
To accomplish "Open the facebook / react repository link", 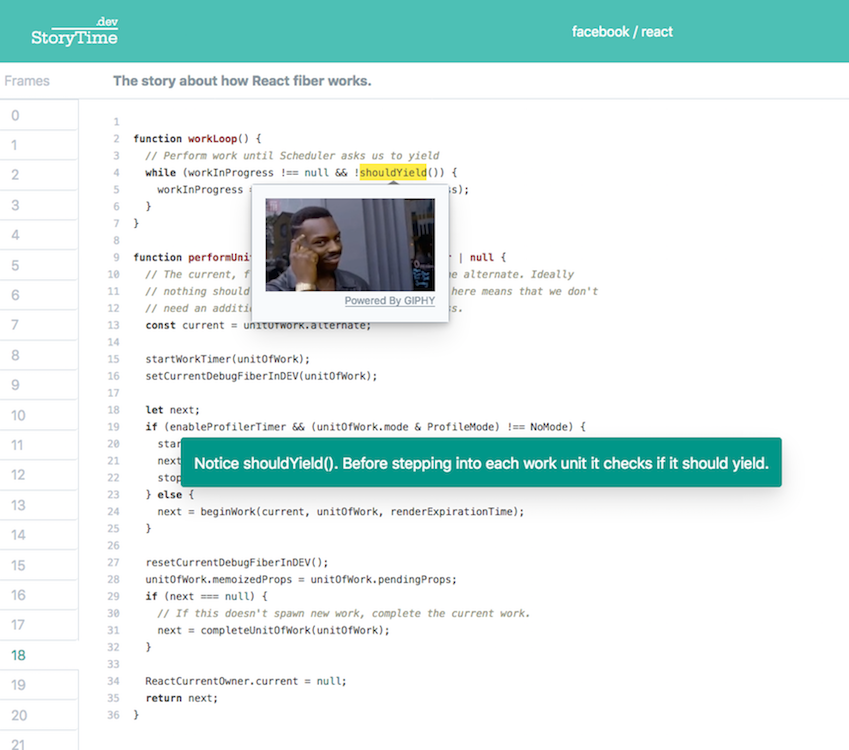I will coord(622,32).
